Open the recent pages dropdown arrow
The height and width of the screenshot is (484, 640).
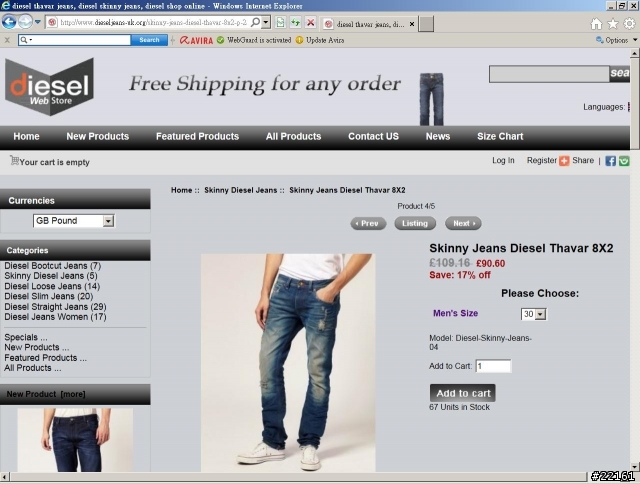[x=38, y=22]
